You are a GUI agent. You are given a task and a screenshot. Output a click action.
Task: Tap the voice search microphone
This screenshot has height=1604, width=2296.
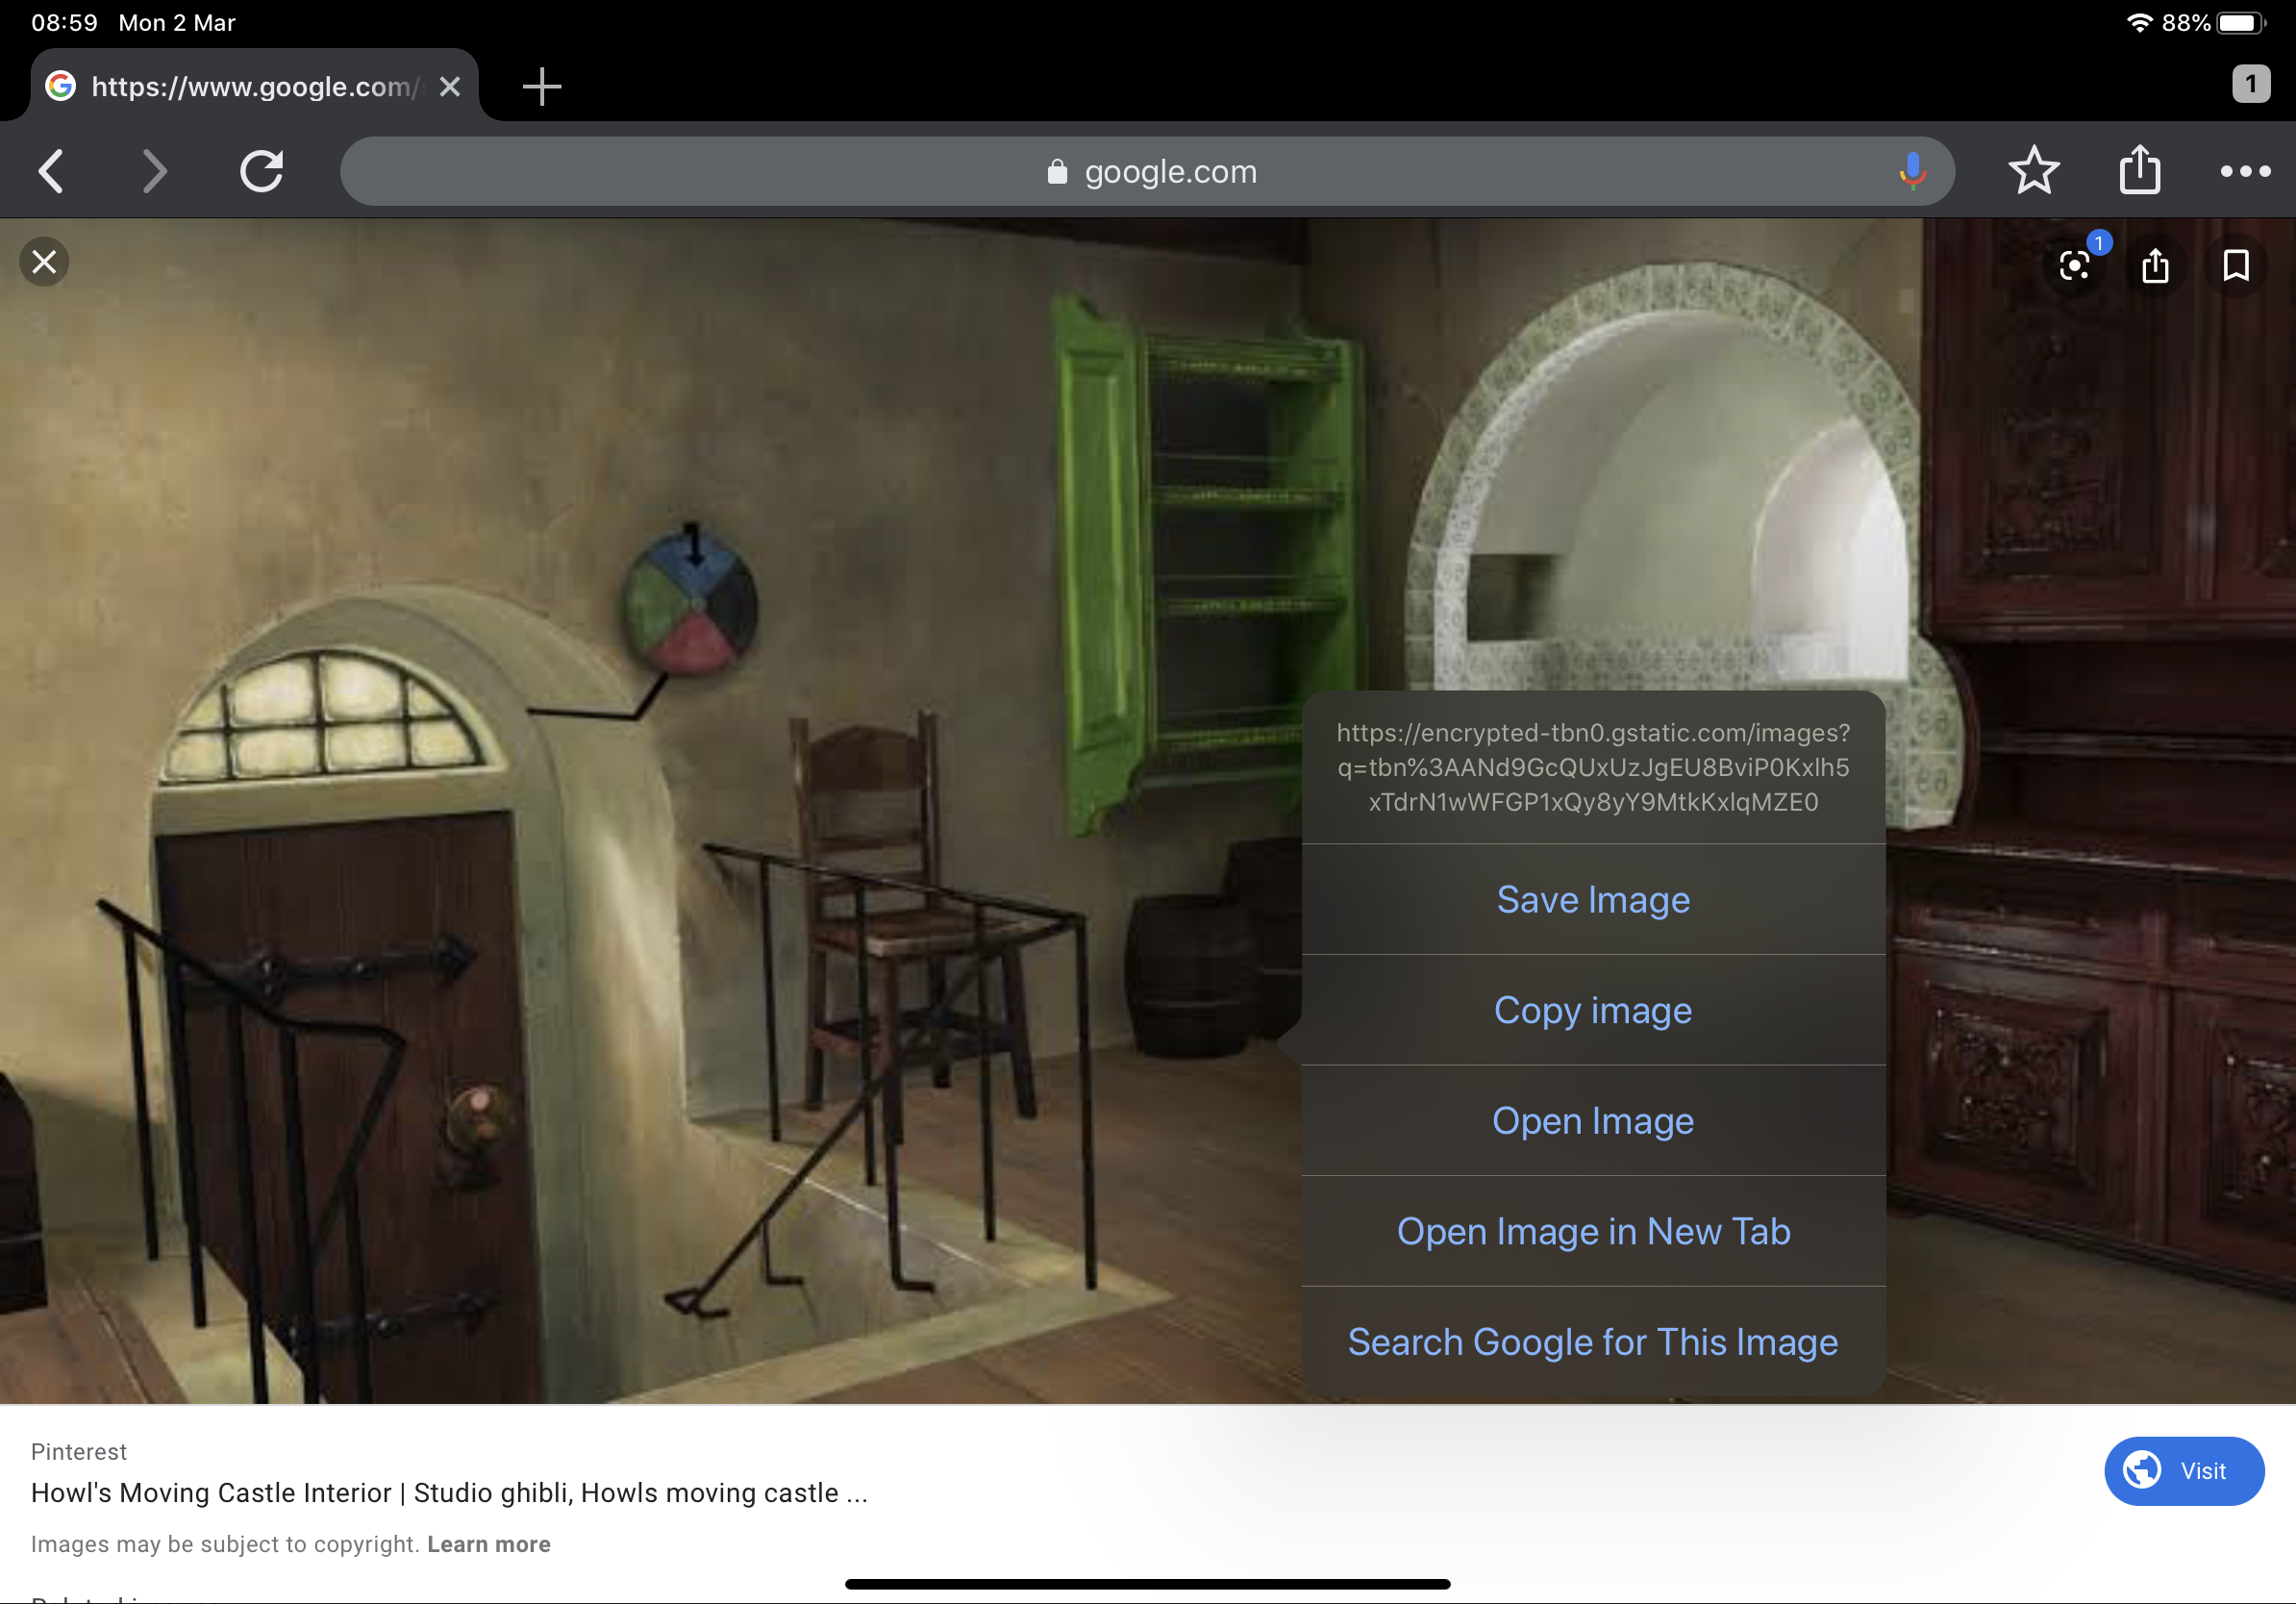(x=1911, y=171)
